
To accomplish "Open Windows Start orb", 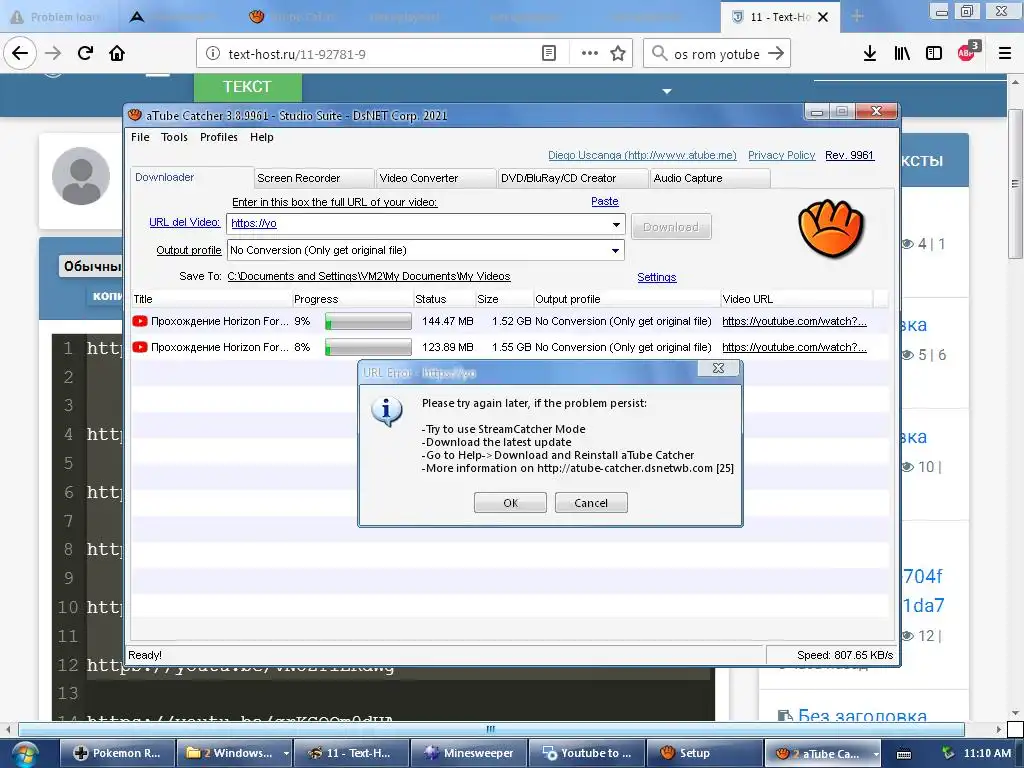I will point(25,754).
